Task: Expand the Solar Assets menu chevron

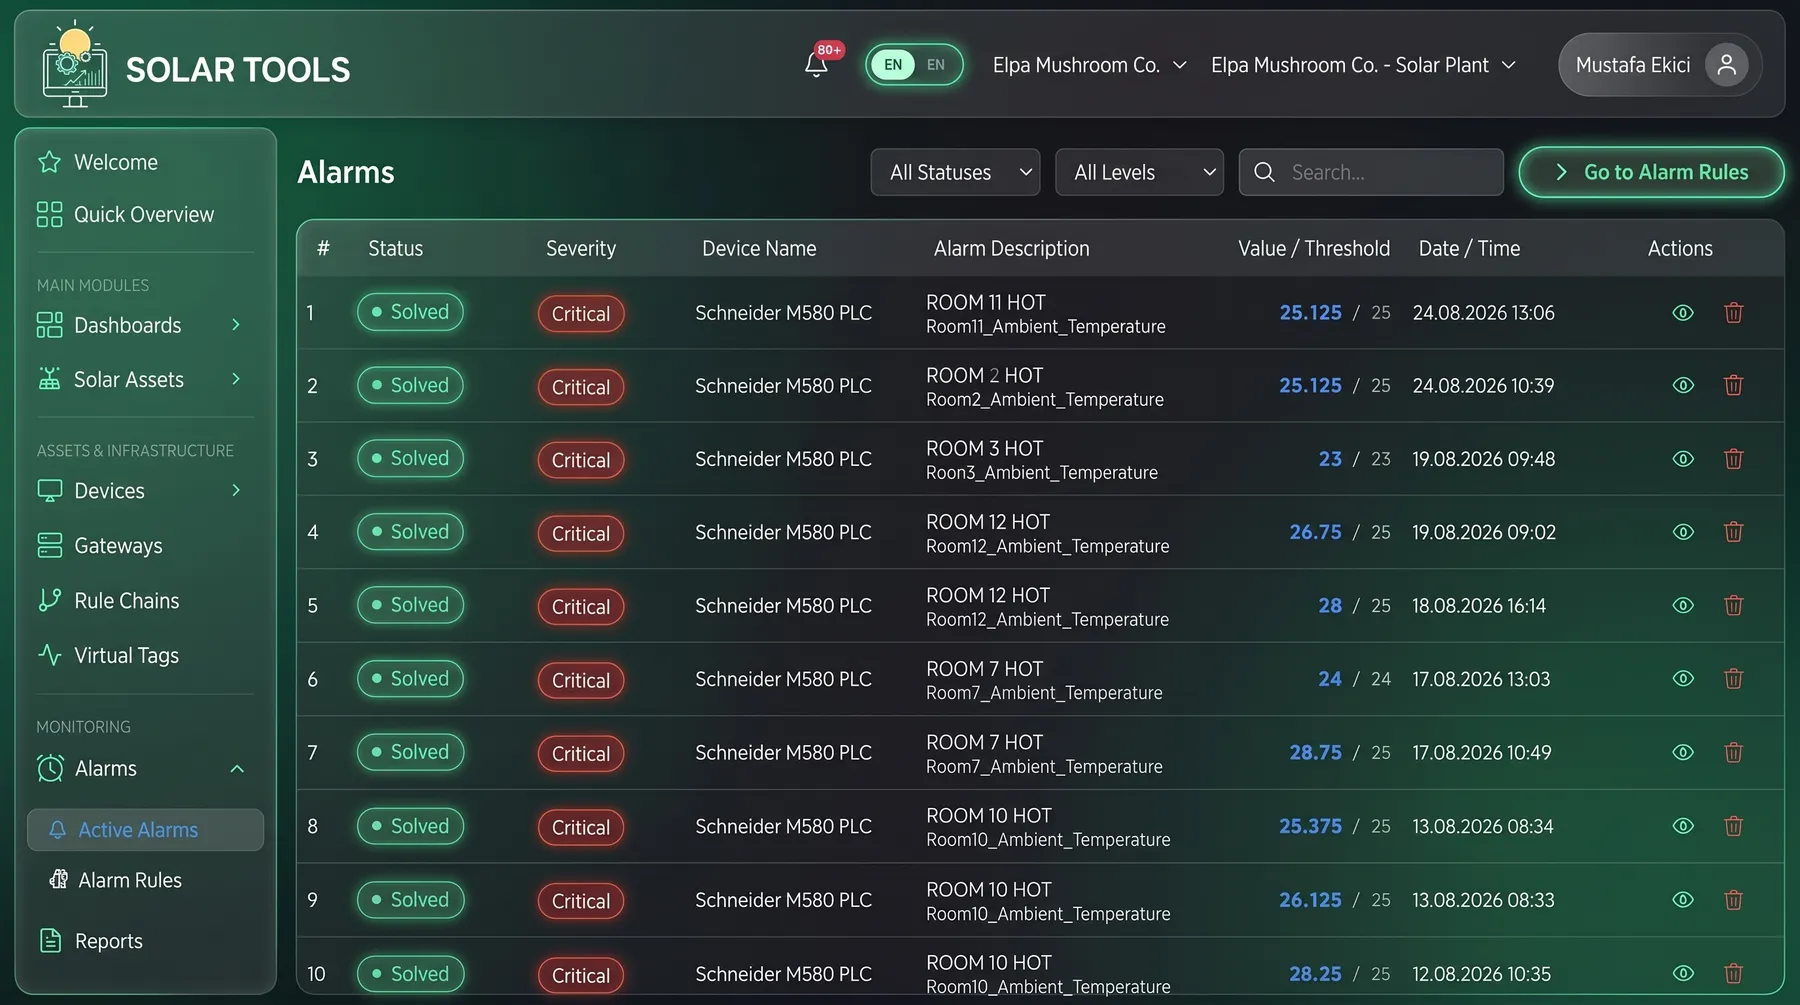Action: pyautogui.click(x=236, y=379)
